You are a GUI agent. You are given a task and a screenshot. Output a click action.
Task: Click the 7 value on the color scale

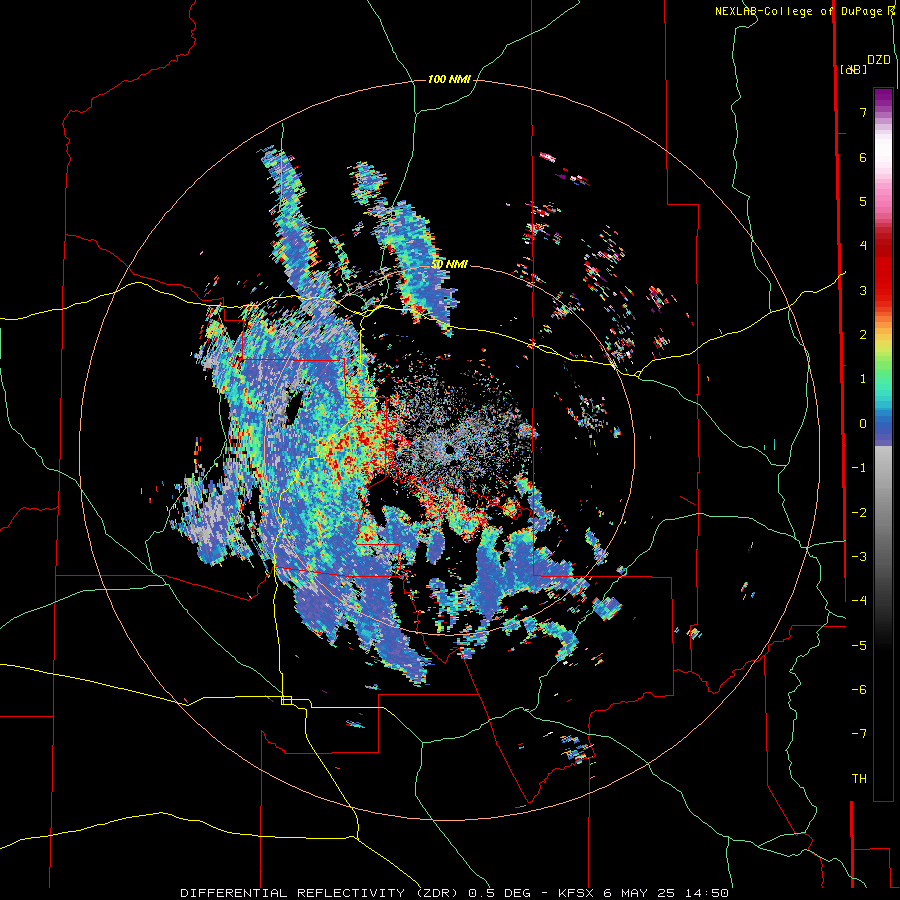click(863, 112)
